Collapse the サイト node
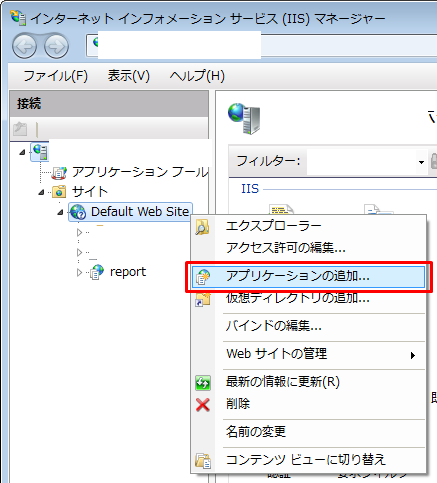Image resolution: width=437 pixels, height=483 pixels. click(x=41, y=192)
